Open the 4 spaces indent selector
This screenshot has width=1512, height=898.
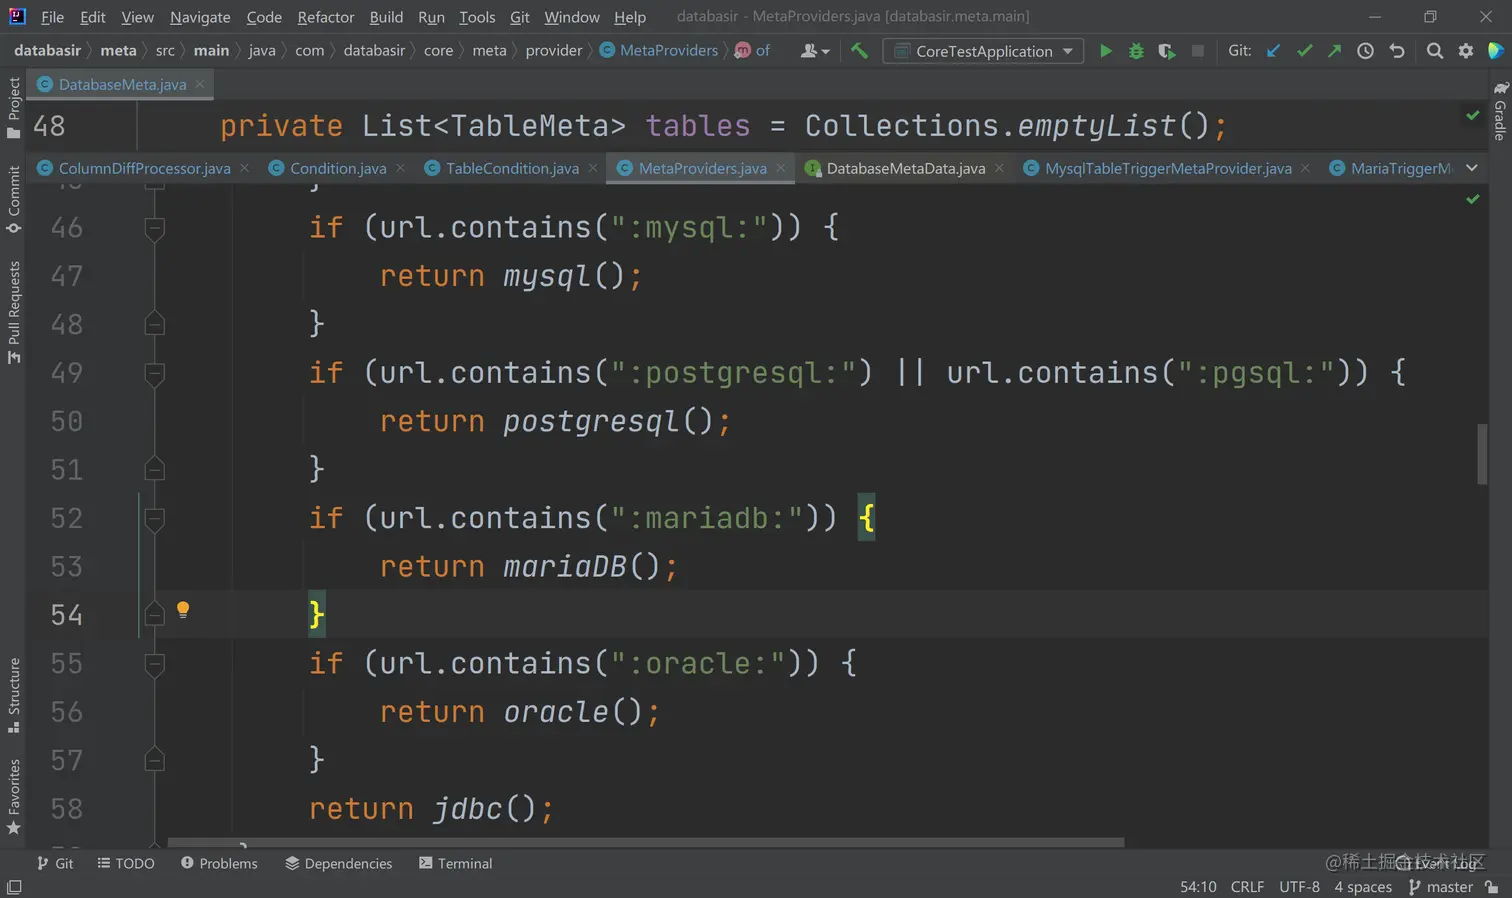point(1362,887)
